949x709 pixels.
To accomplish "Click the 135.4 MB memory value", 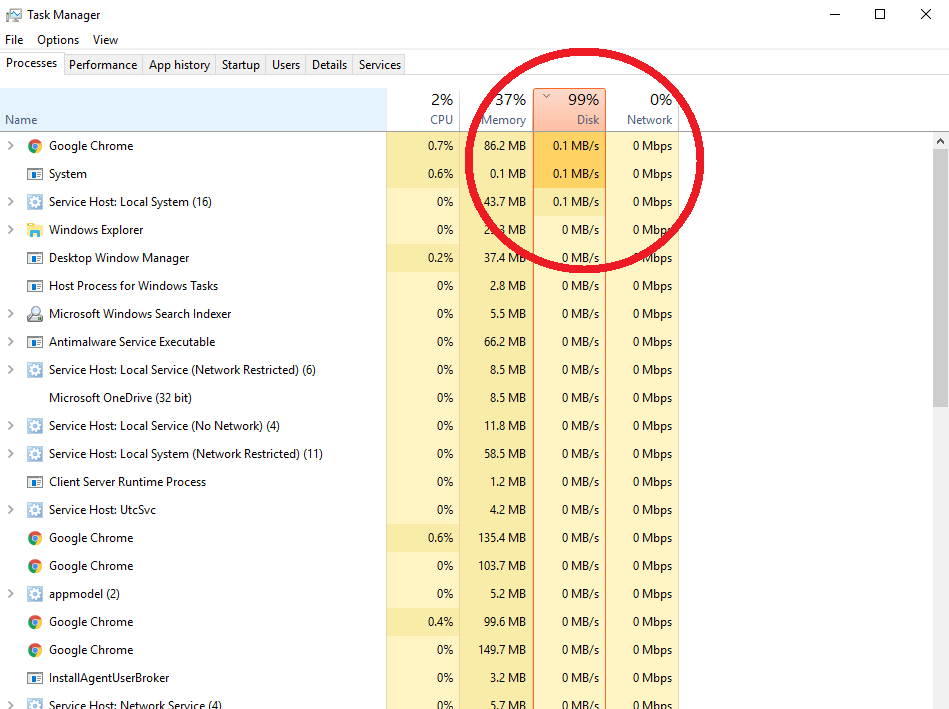I will pos(502,538).
